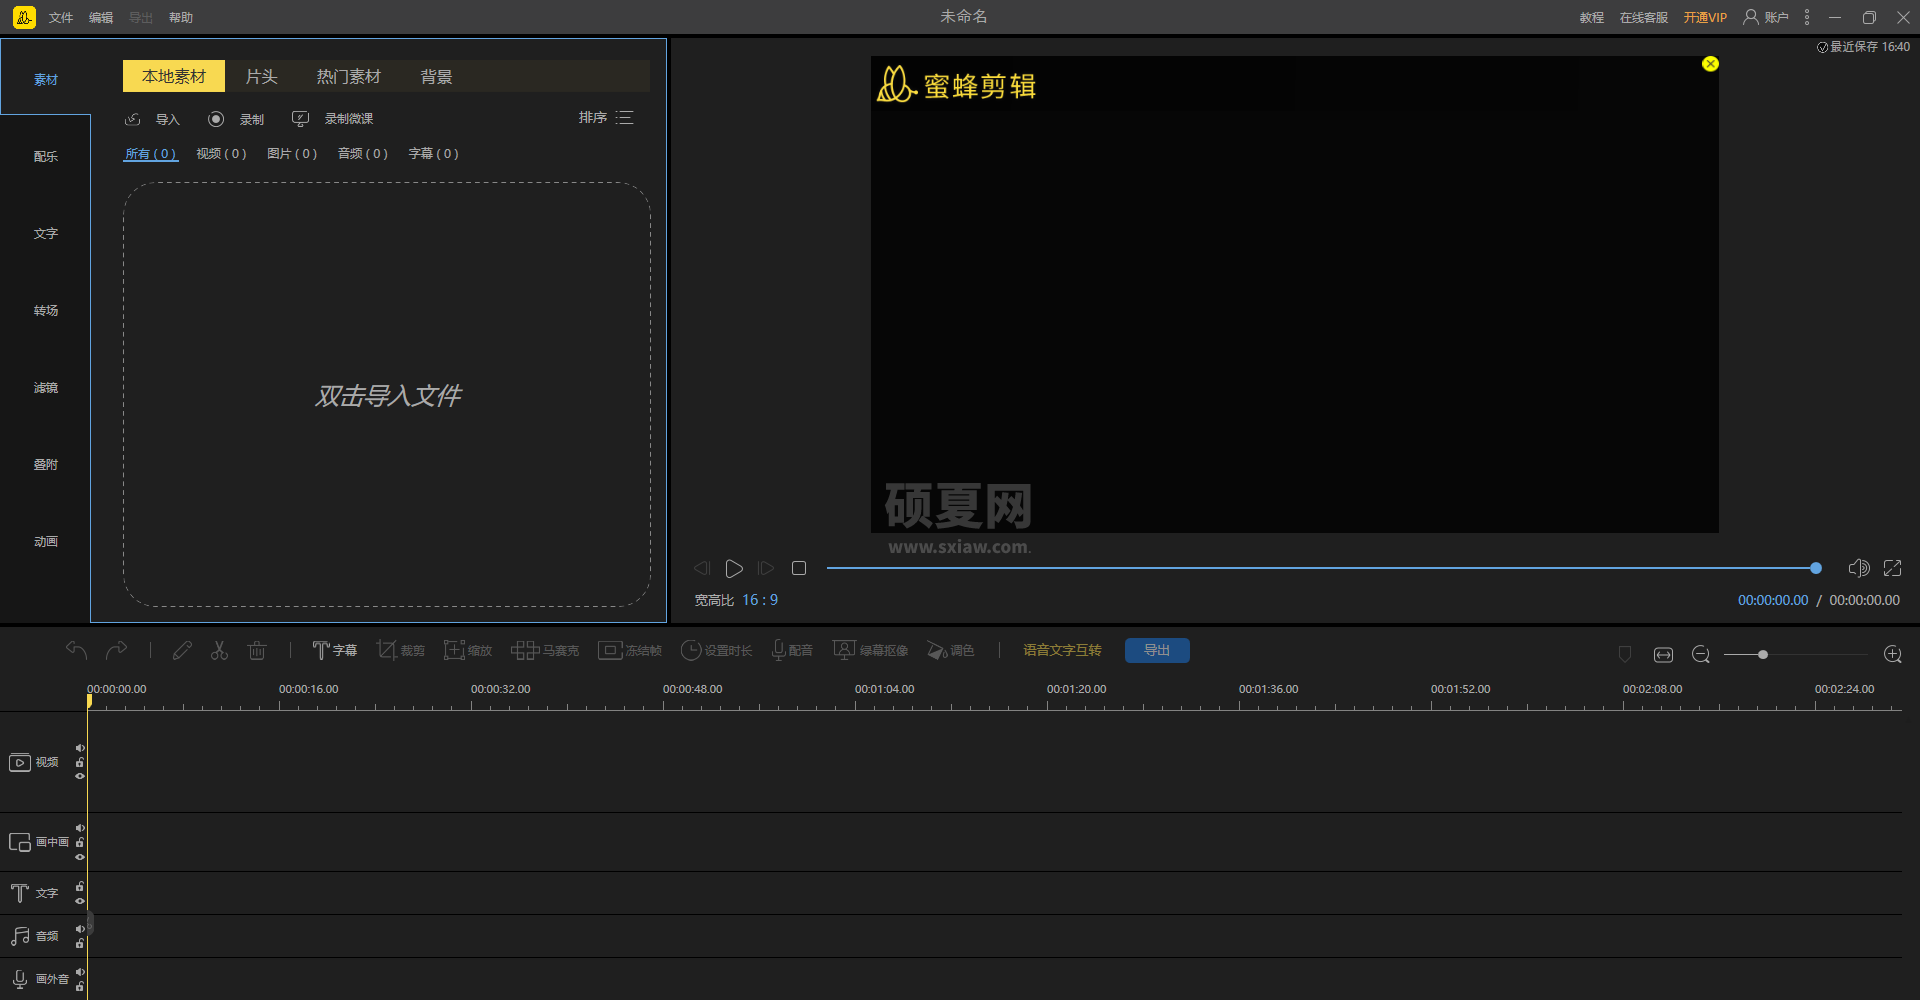This screenshot has width=1920, height=1000.
Task: Click the redo arrow icon
Action: [116, 650]
